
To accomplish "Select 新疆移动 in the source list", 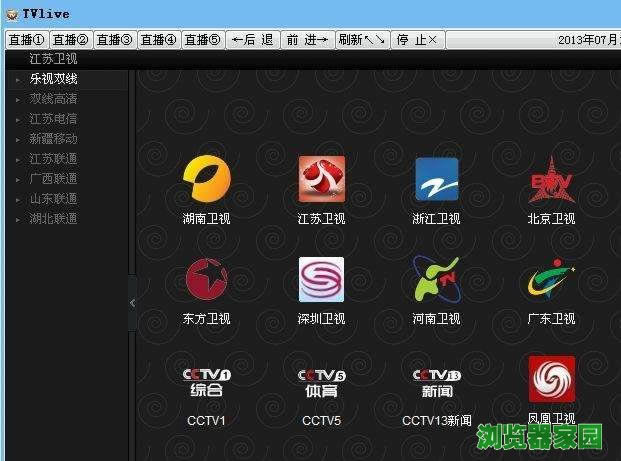I will [53, 139].
